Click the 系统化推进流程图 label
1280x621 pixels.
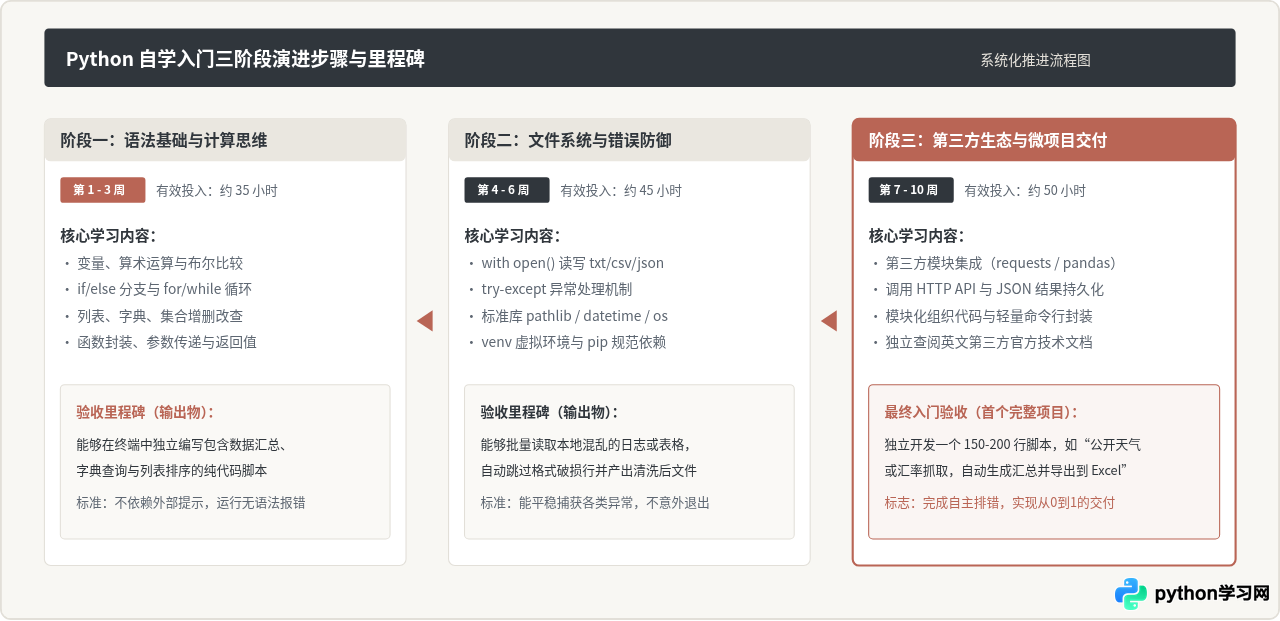[x=1035, y=60]
